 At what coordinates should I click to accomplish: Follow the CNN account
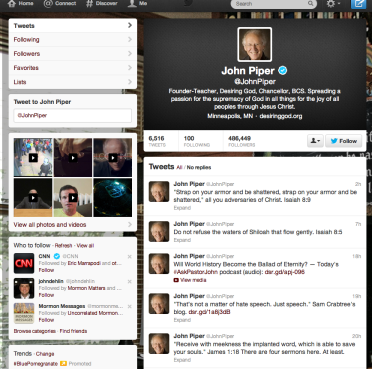pyautogui.click(x=46, y=270)
